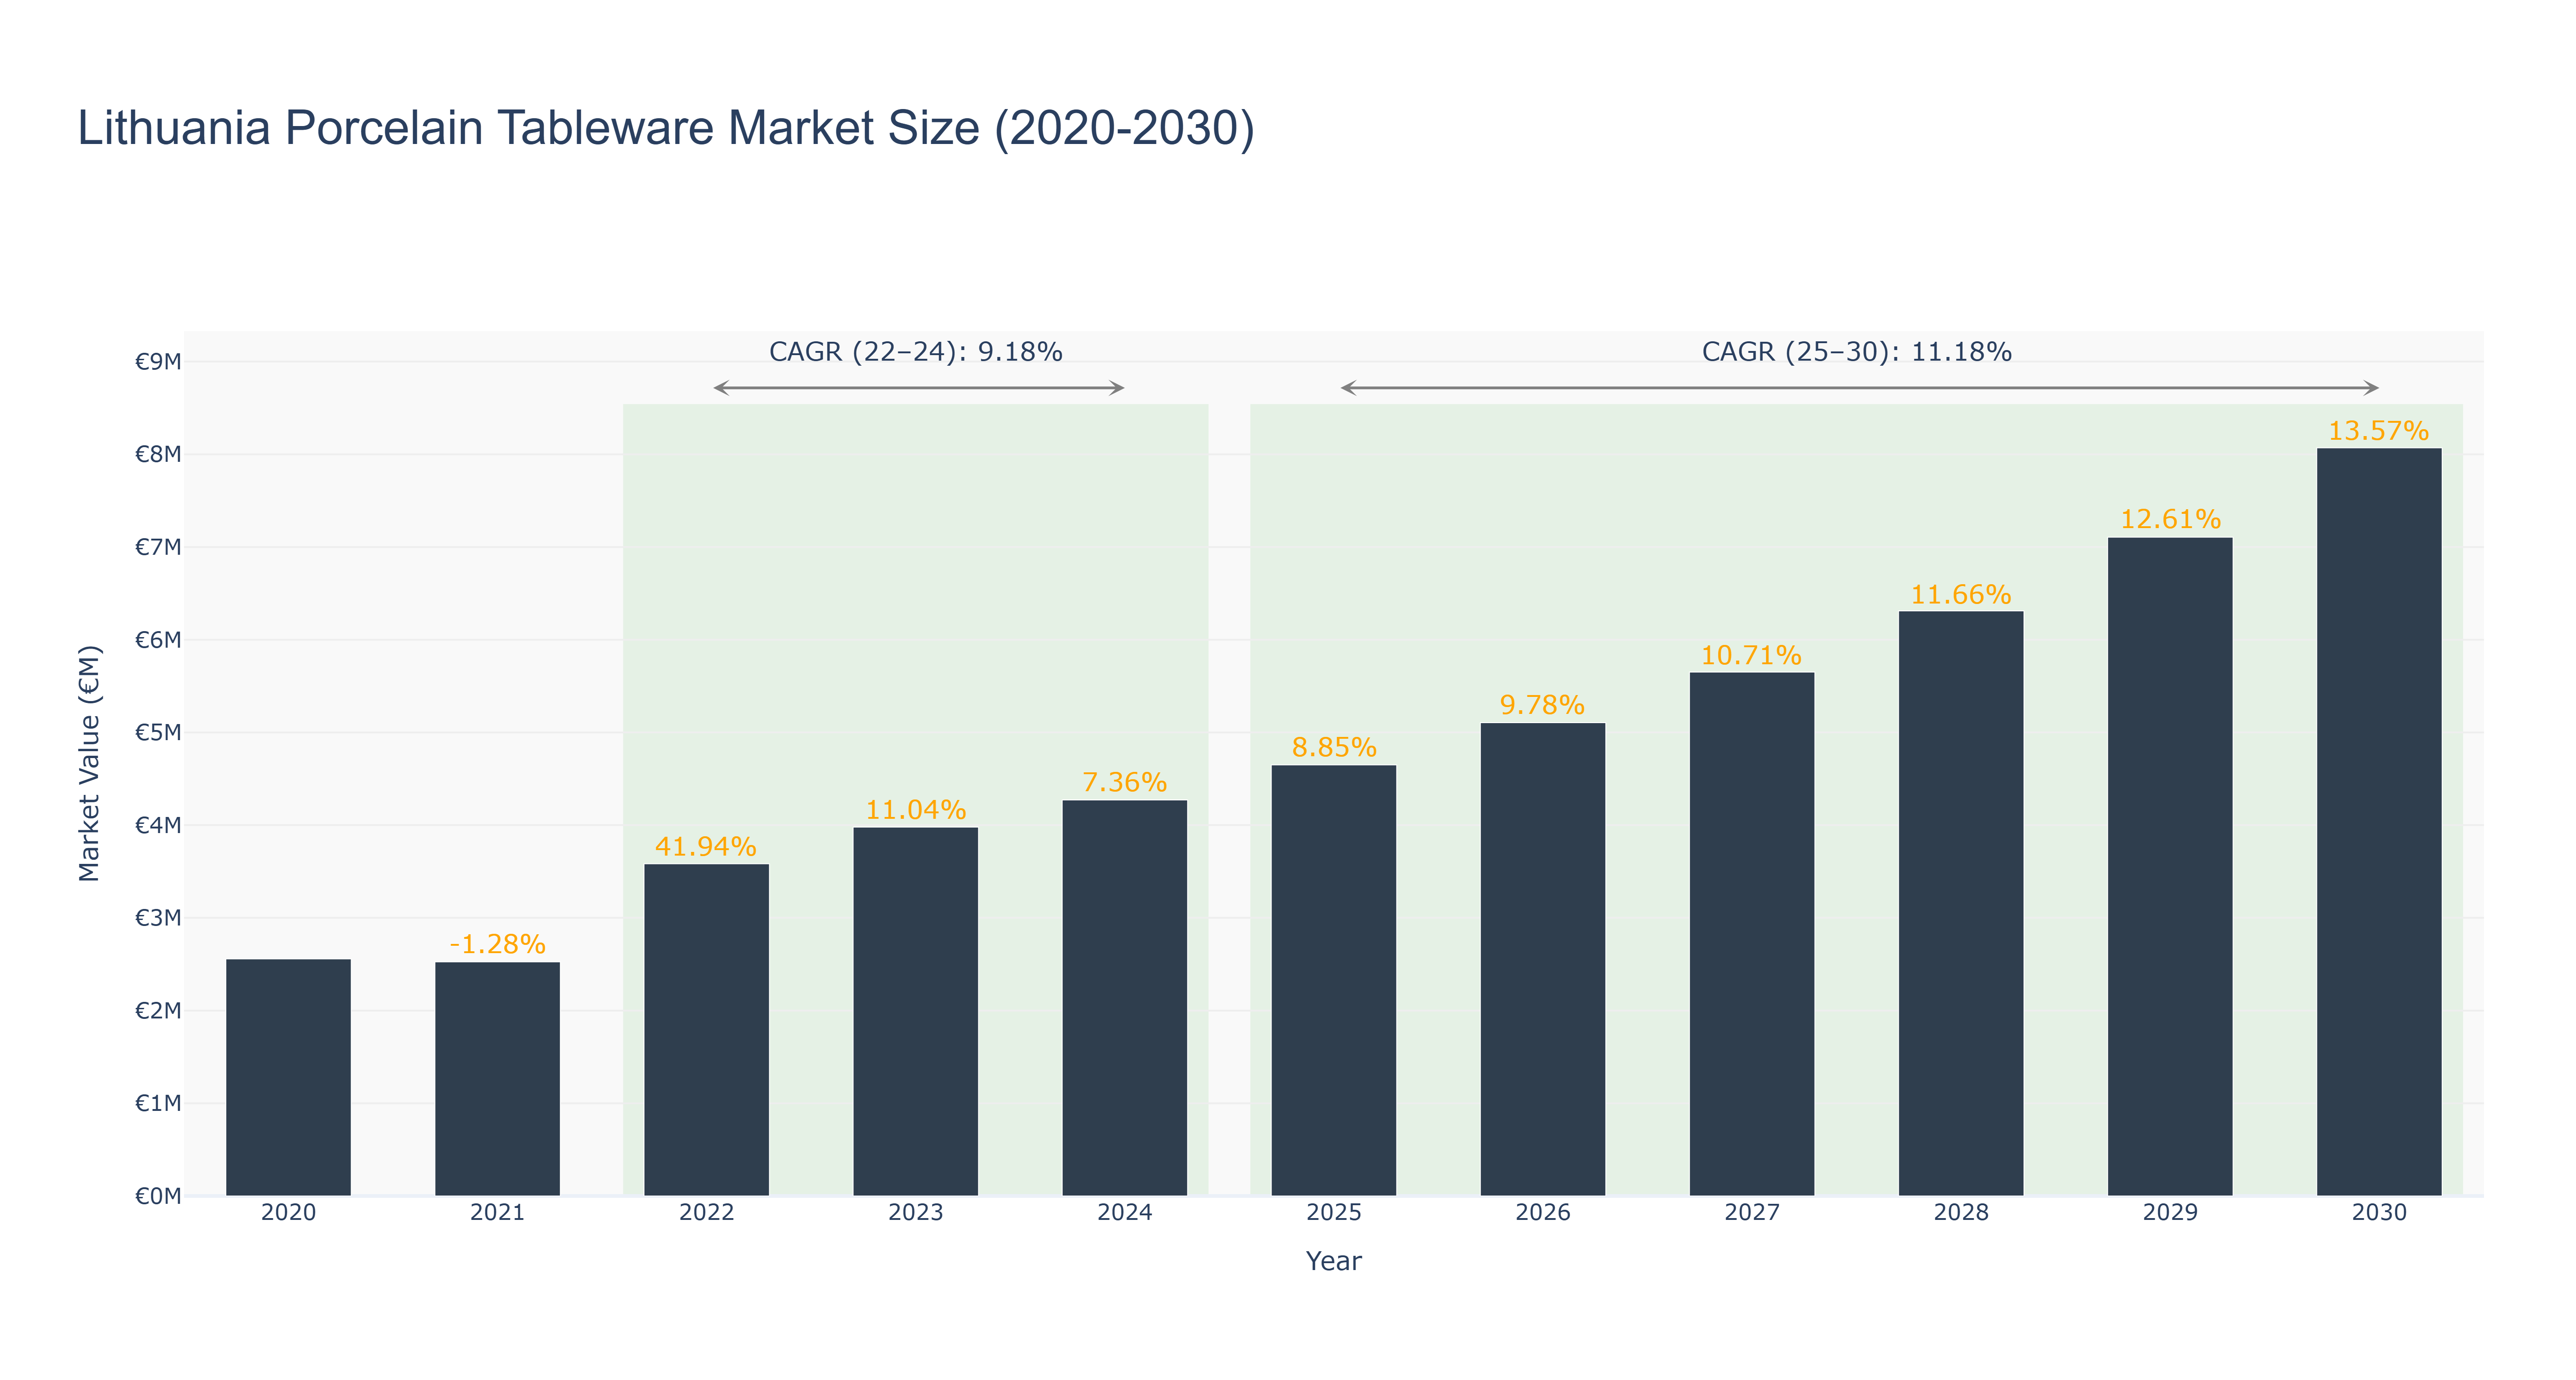Click the €5M y-axis tick label
The width and height of the screenshot is (2576, 1380).
click(158, 732)
